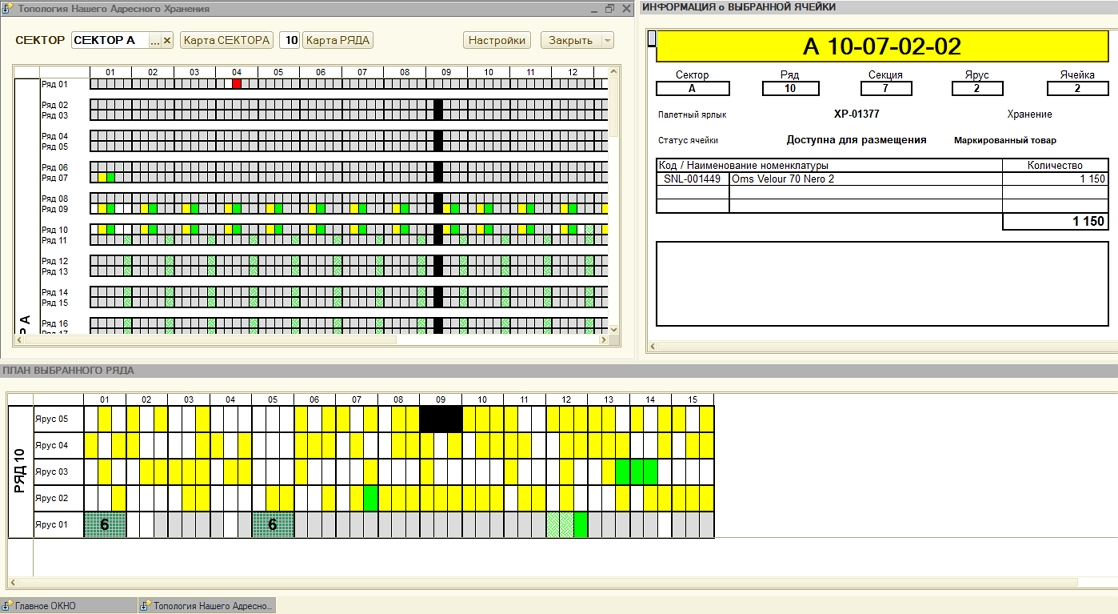This screenshot has width=1118, height=614.
Task: Open the Карта РЯДА view
Action: click(338, 41)
